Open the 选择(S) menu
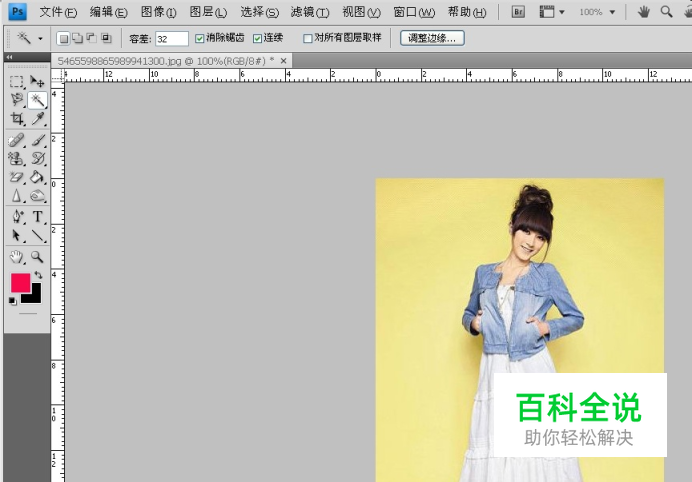Screen dimensions: 692x482 point(260,12)
